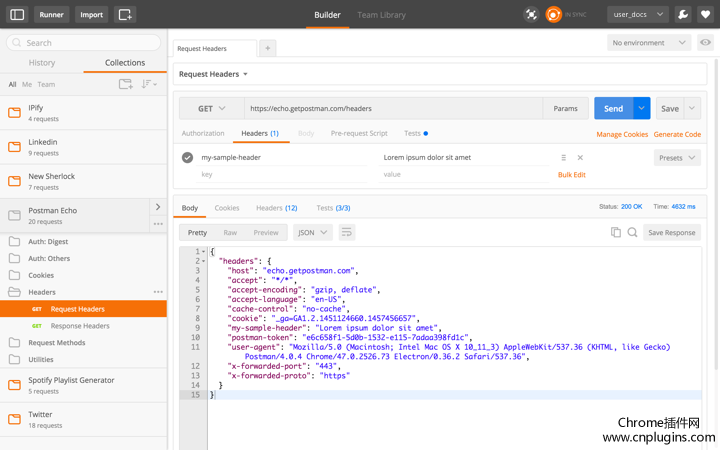Open No environment dropdown
The width and height of the screenshot is (720, 450).
click(648, 43)
